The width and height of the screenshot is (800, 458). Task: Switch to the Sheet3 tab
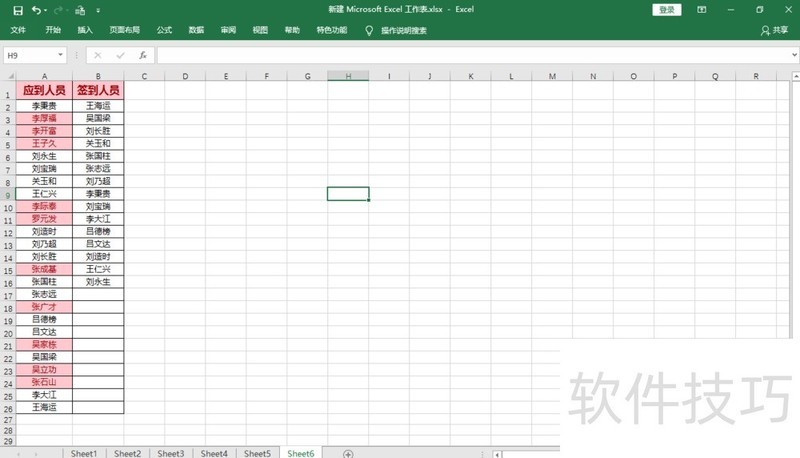[170, 453]
